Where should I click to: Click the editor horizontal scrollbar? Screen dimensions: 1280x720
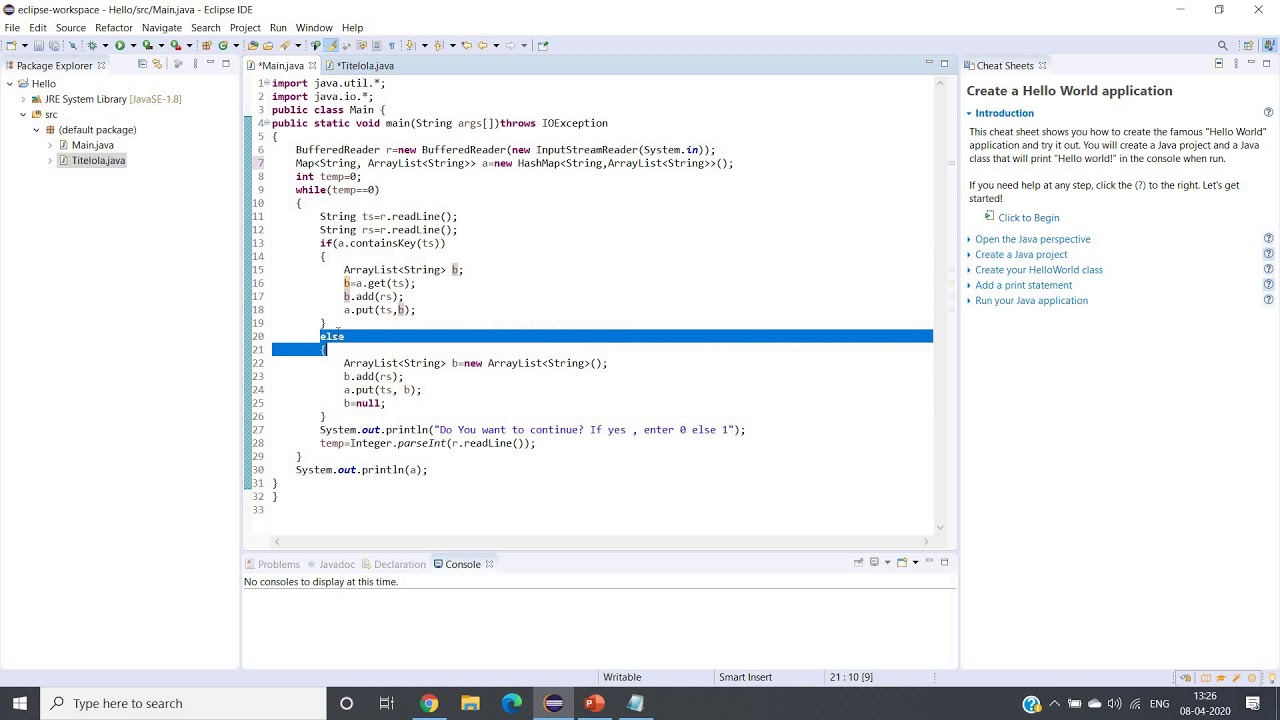(x=600, y=542)
